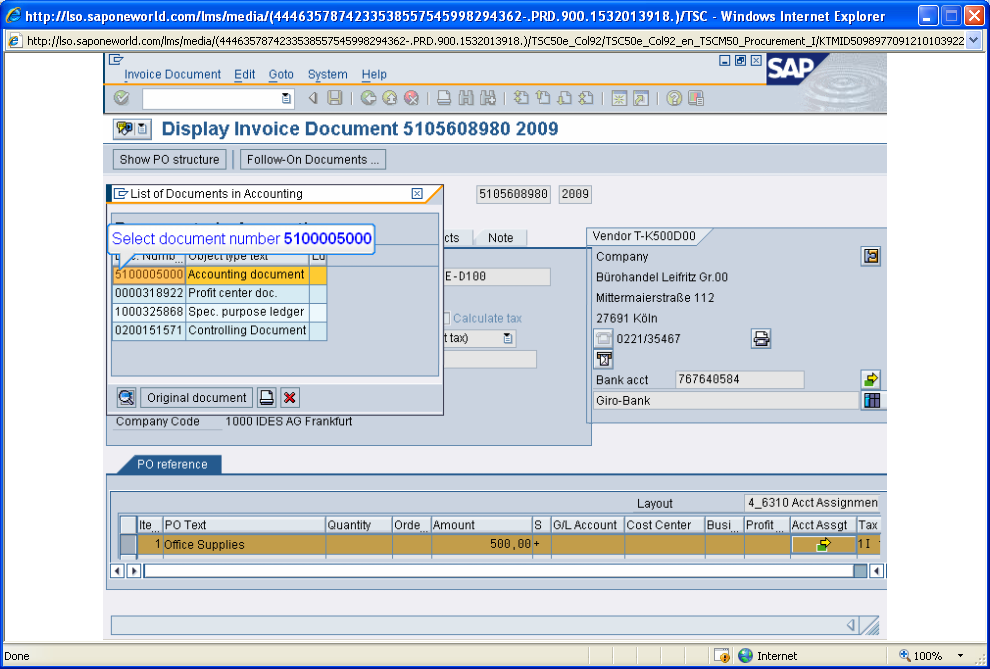The image size is (990, 669).
Task: Click the scroll left arrow of item table
Action: (x=117, y=571)
